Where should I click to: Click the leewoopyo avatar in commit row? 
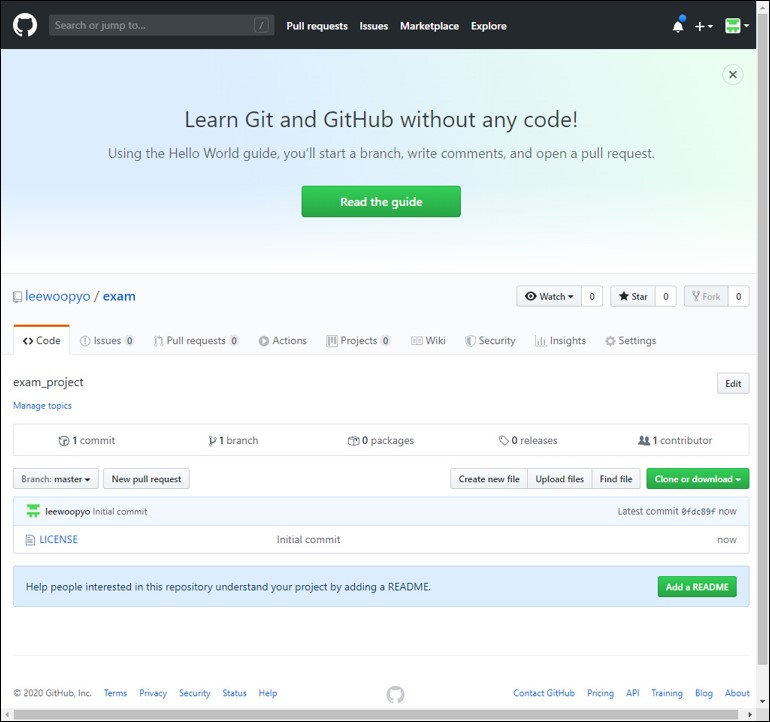tap(33, 511)
